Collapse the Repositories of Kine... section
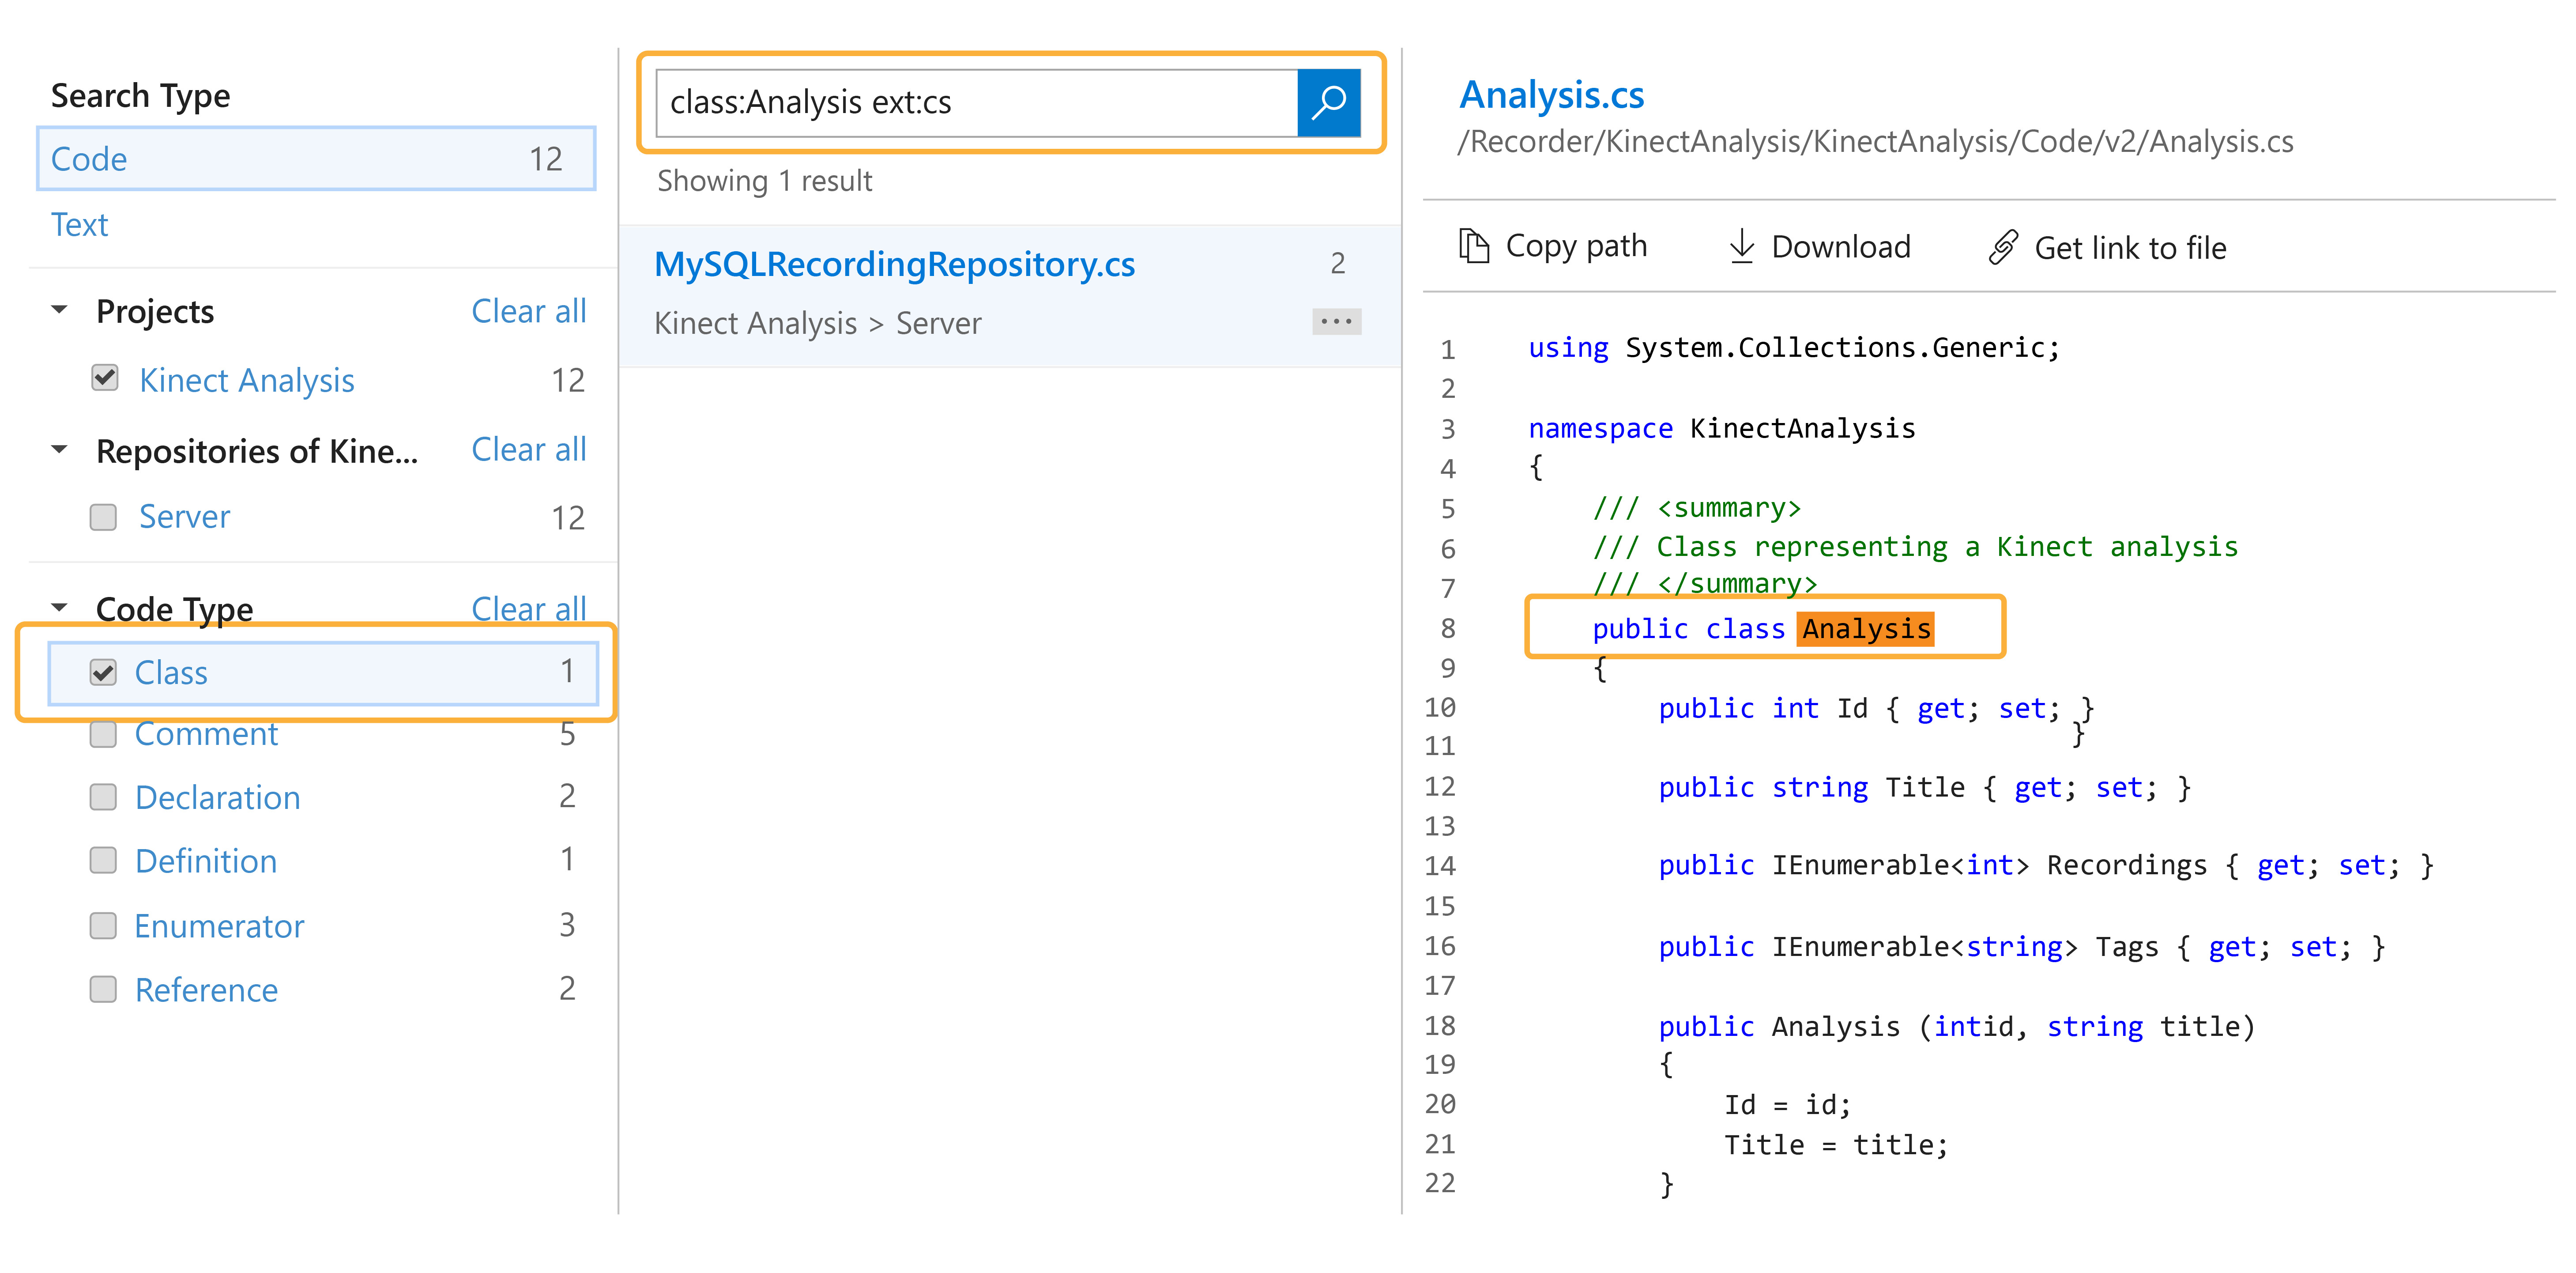Viewport: 2576px width, 1273px height. [x=60, y=450]
